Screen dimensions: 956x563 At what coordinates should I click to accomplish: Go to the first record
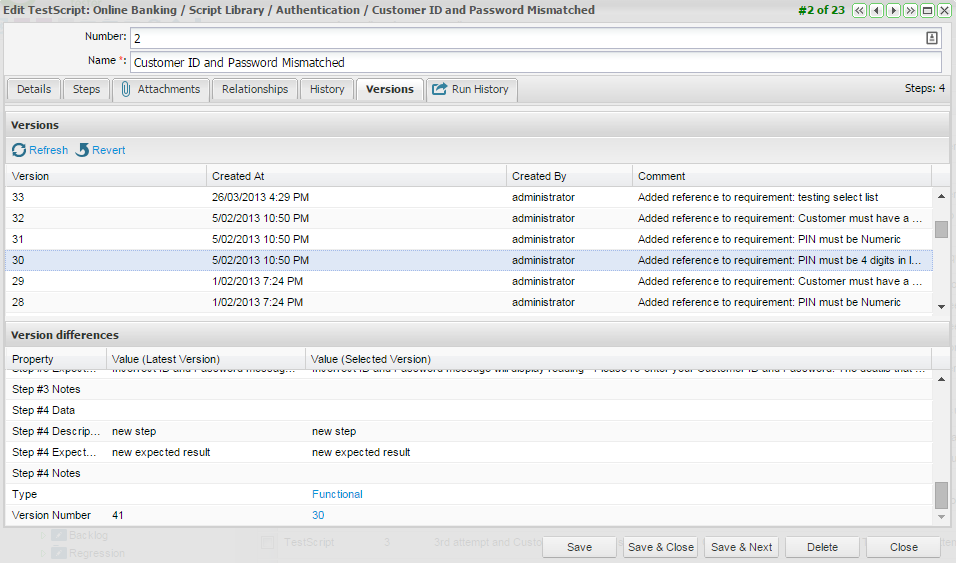tap(859, 11)
